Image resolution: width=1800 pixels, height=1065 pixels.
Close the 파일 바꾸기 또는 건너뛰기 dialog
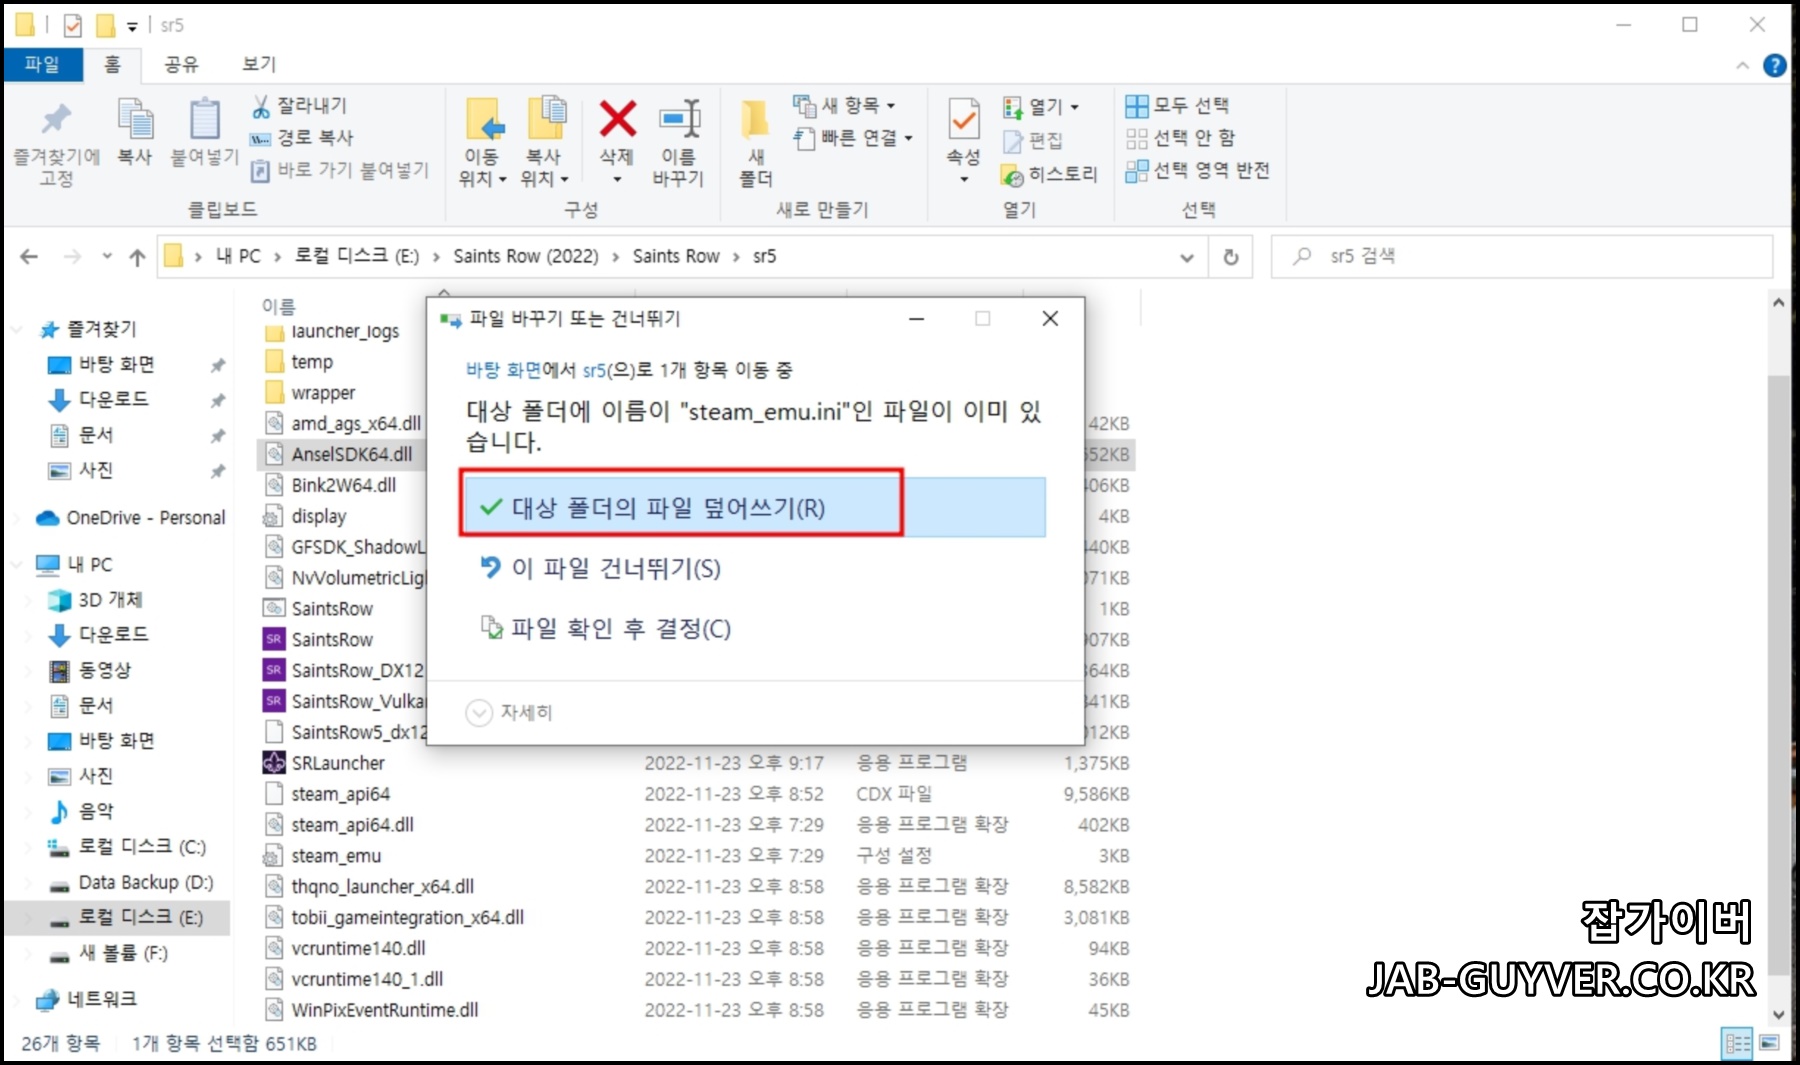point(1050,318)
